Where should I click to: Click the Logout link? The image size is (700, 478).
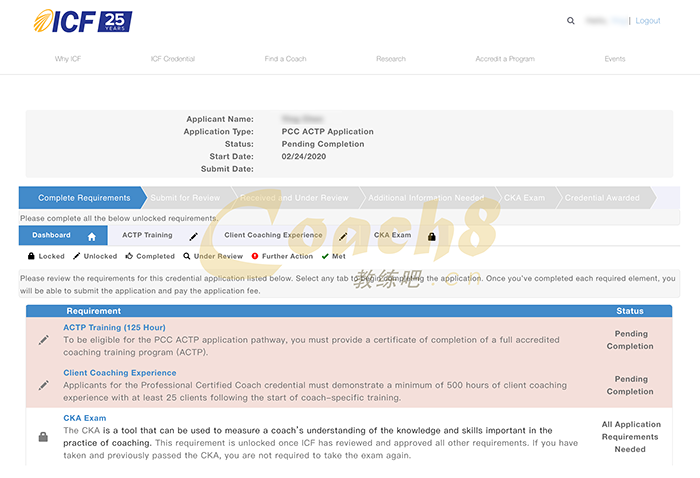click(648, 21)
